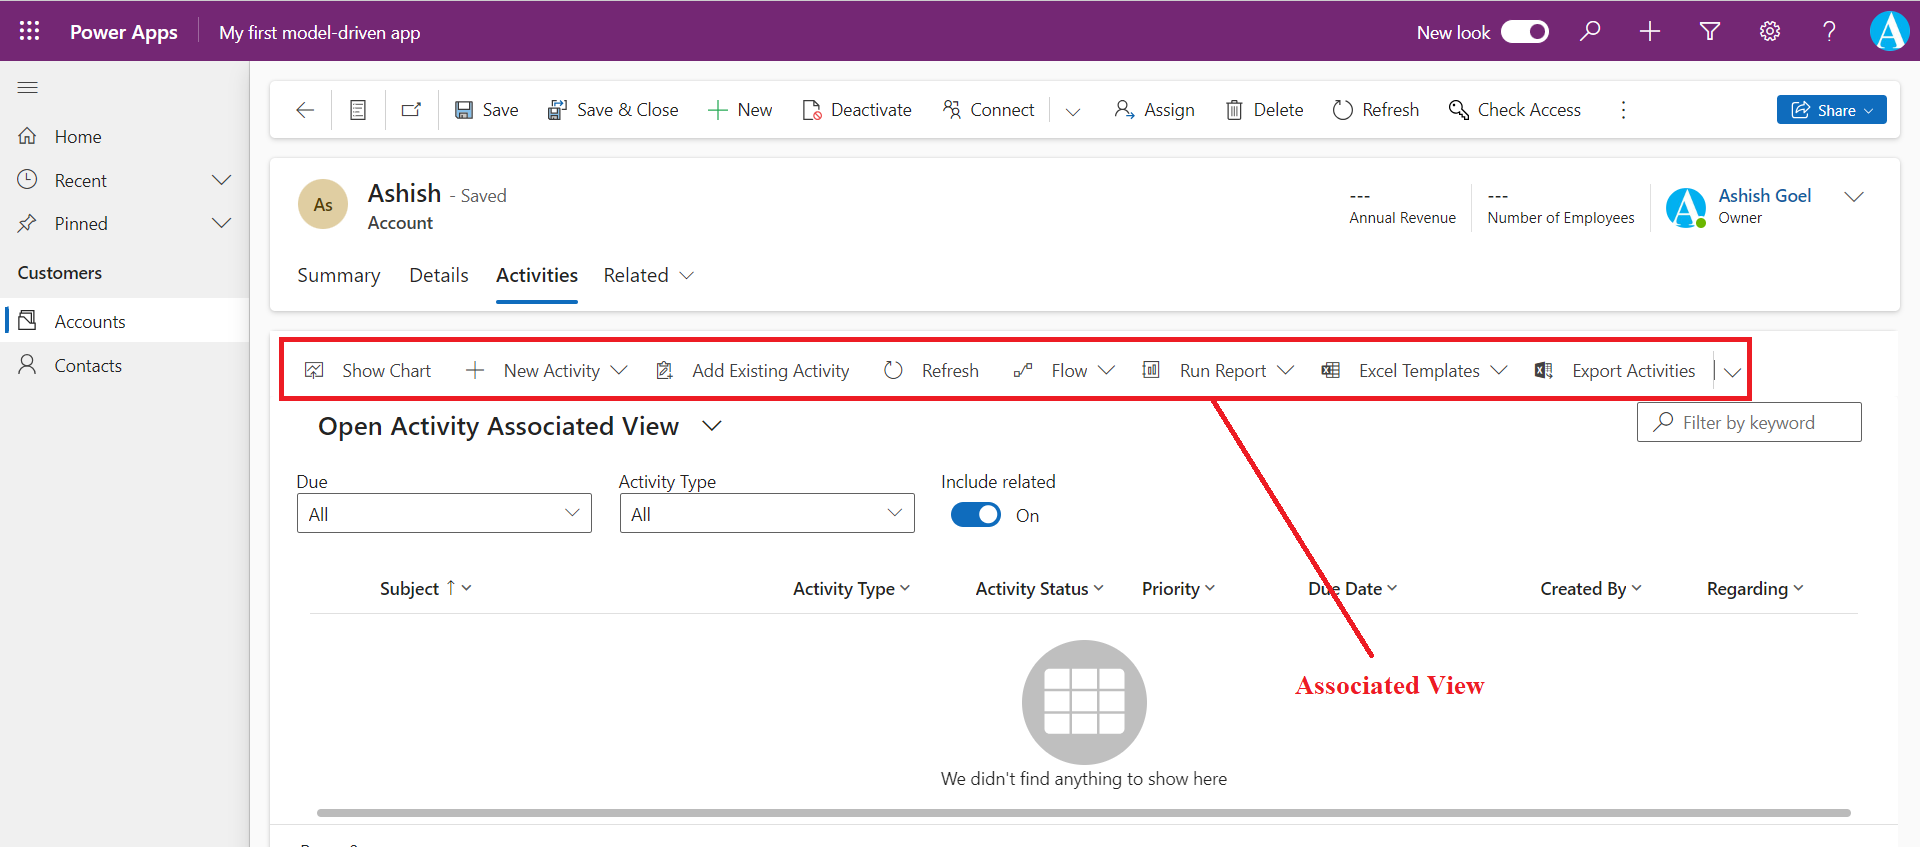Click the Save & Close button
This screenshot has height=847, width=1920.
(613, 110)
